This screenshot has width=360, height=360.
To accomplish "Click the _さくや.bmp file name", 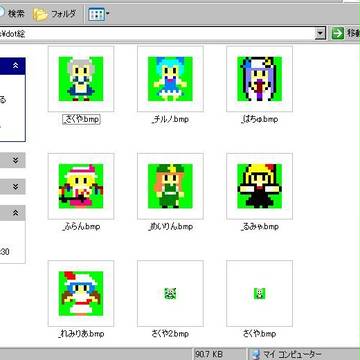I will (x=81, y=119).
